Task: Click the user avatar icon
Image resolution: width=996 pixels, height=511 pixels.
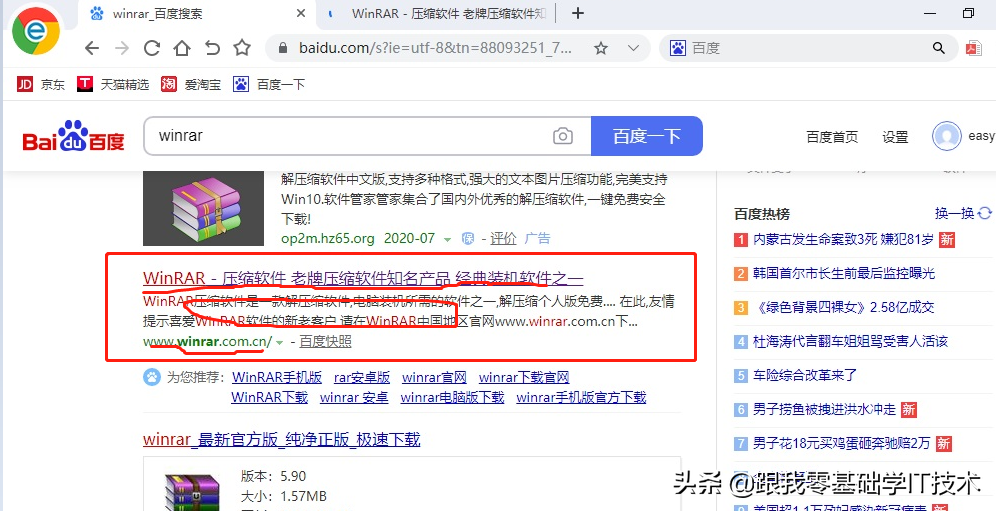Action: 946,136
